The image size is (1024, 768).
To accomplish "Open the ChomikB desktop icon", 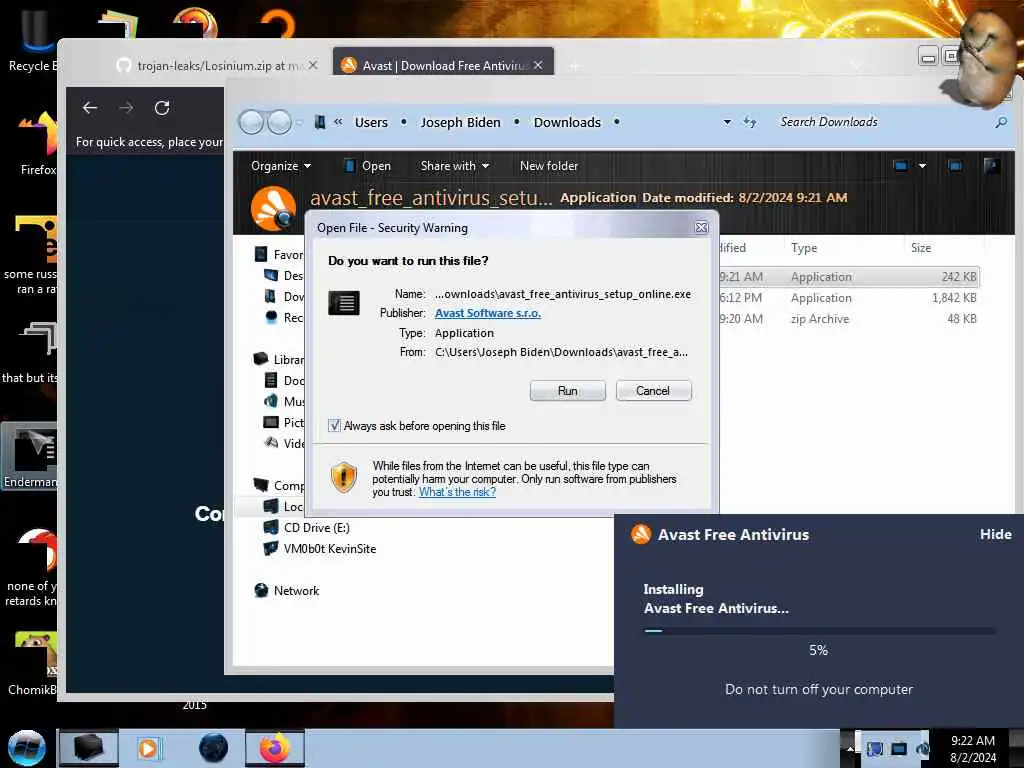I will (33, 664).
